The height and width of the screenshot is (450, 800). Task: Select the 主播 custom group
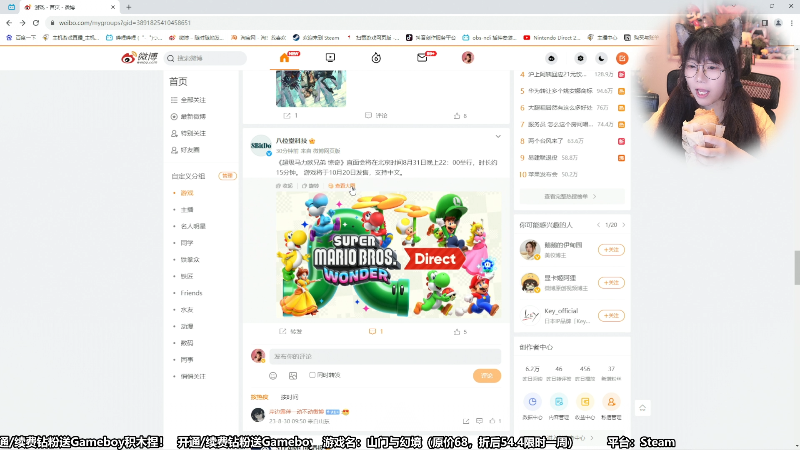(187, 210)
